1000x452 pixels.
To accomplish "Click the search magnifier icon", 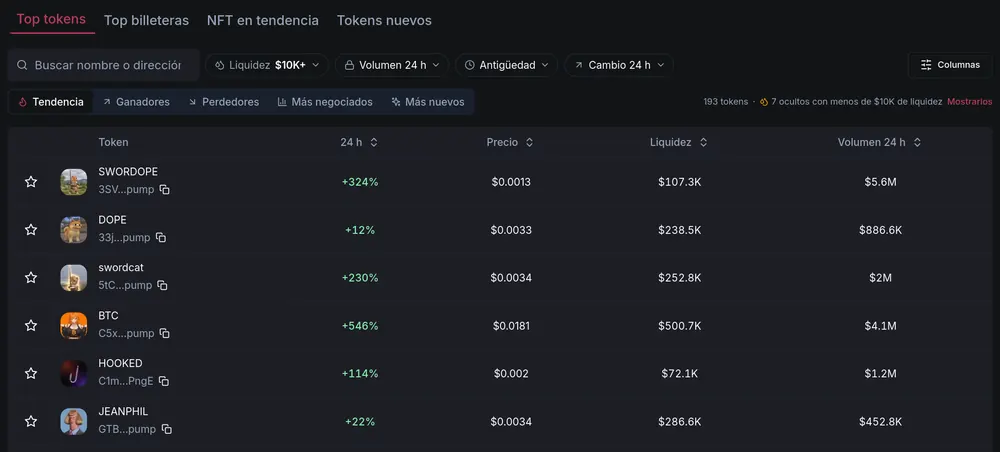I will tap(22, 65).
